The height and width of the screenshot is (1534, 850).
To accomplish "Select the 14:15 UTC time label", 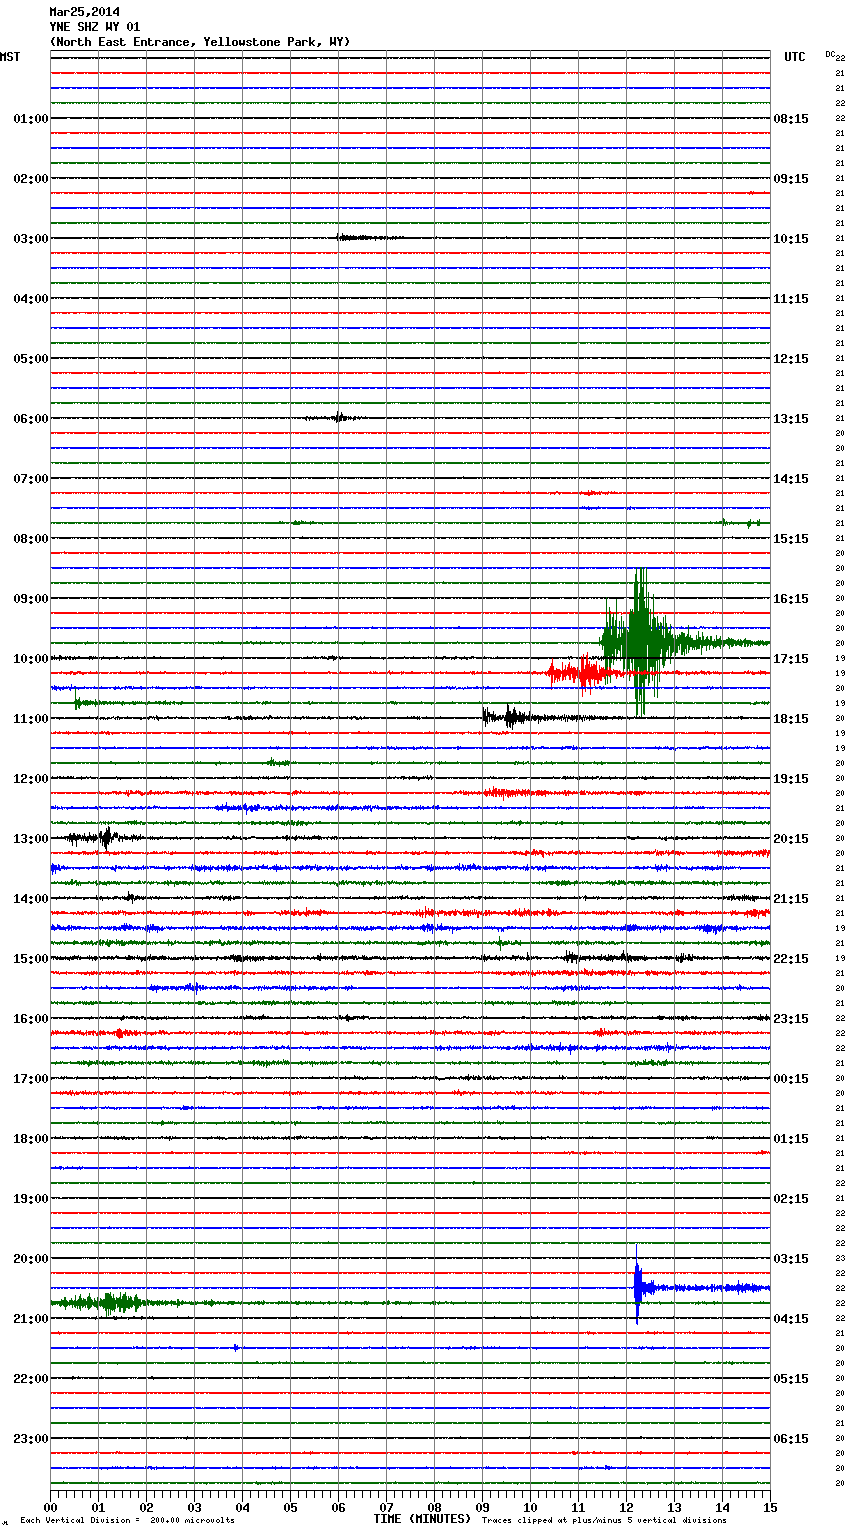I will [791, 479].
